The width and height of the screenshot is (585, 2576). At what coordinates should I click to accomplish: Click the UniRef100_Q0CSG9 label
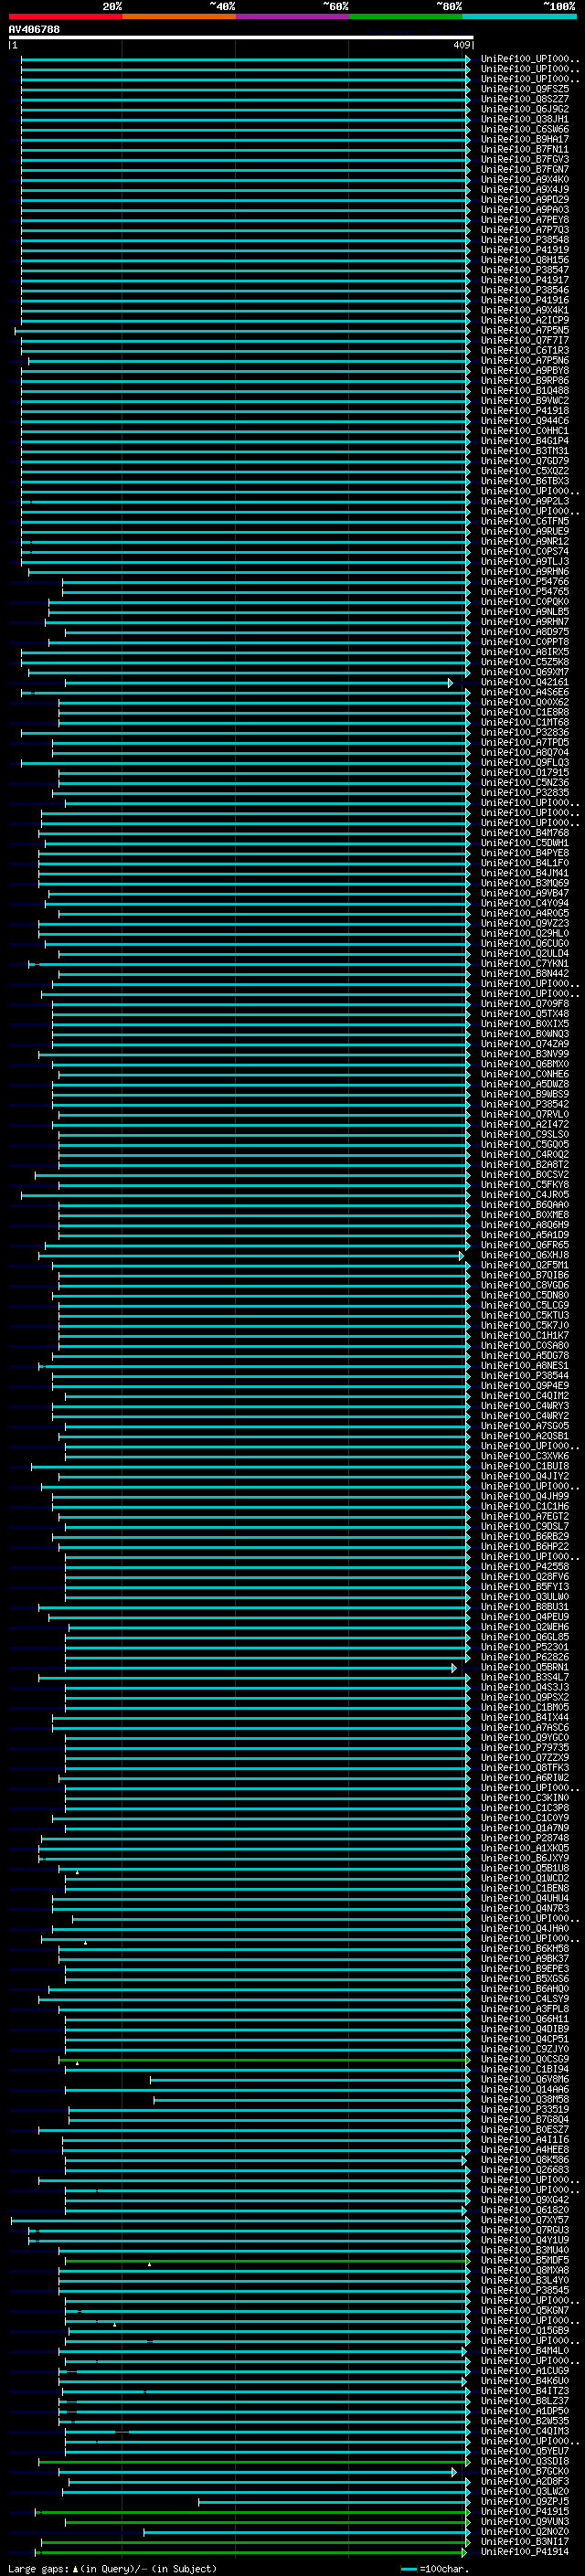point(525,2059)
